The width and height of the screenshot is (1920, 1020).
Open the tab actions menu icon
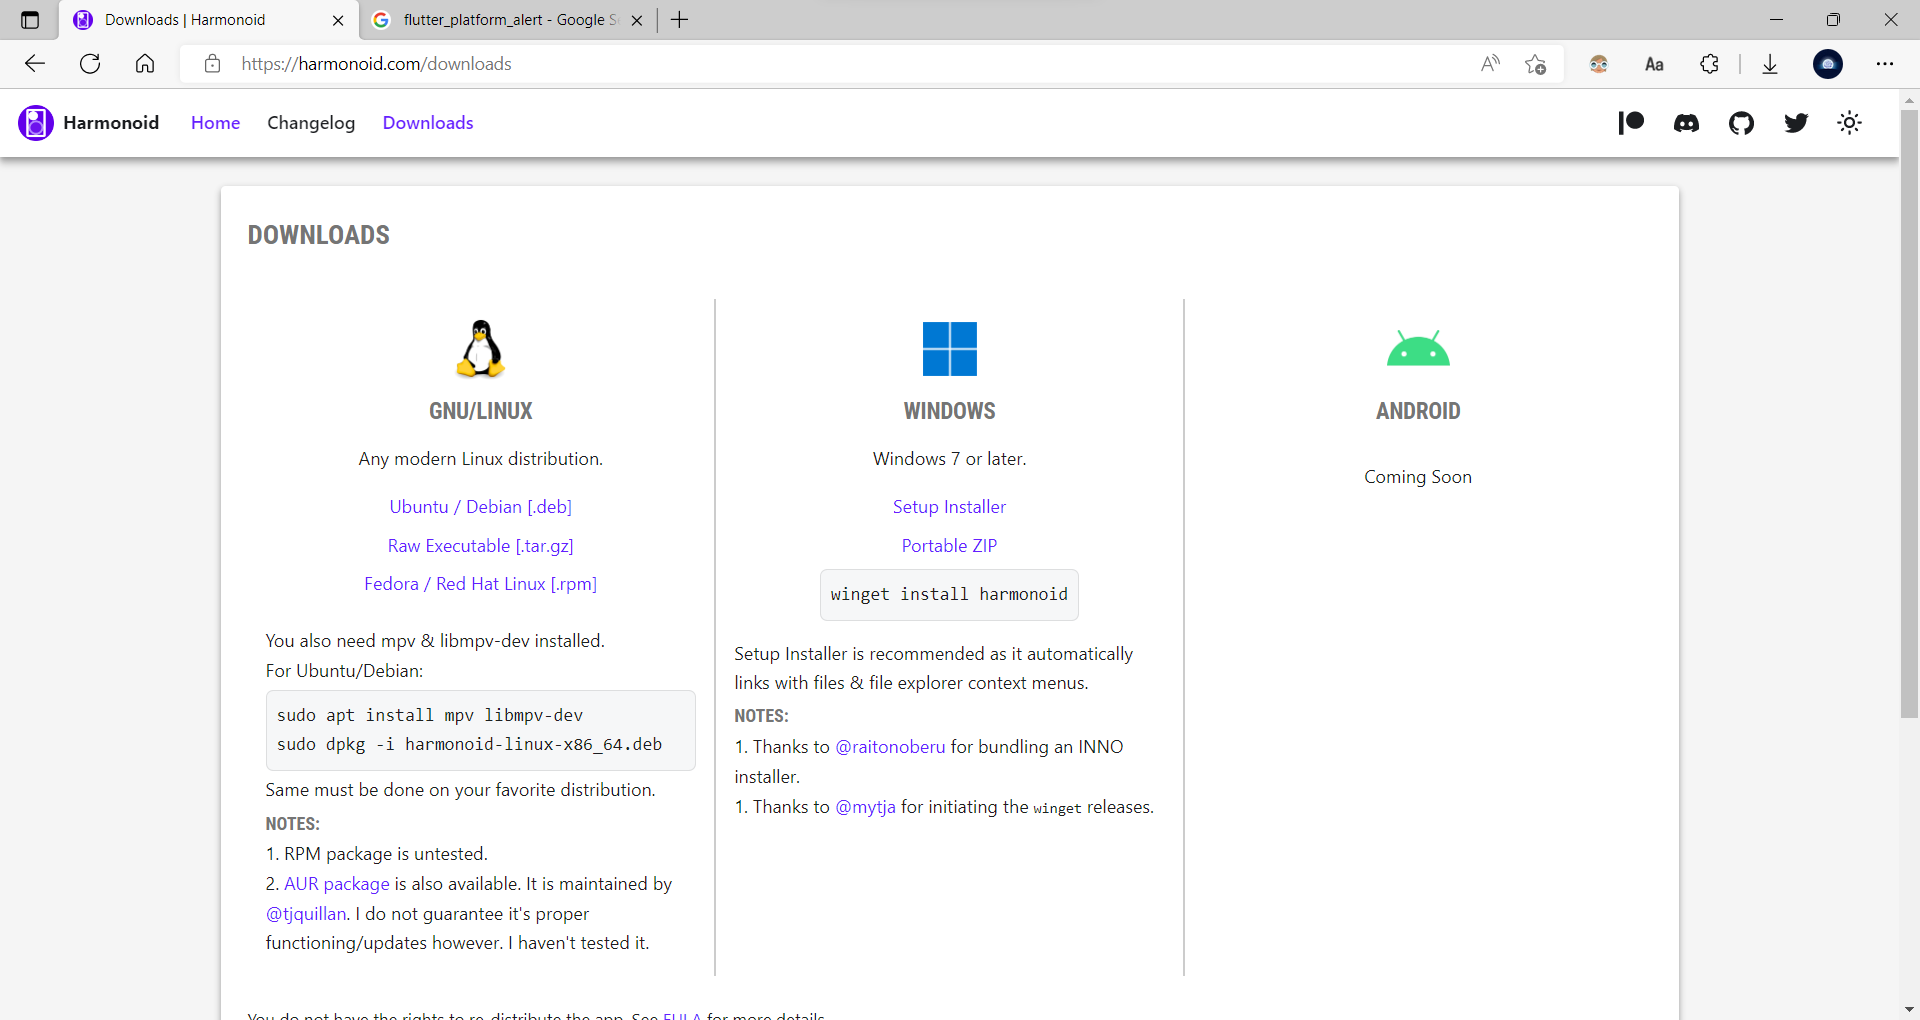click(x=30, y=20)
